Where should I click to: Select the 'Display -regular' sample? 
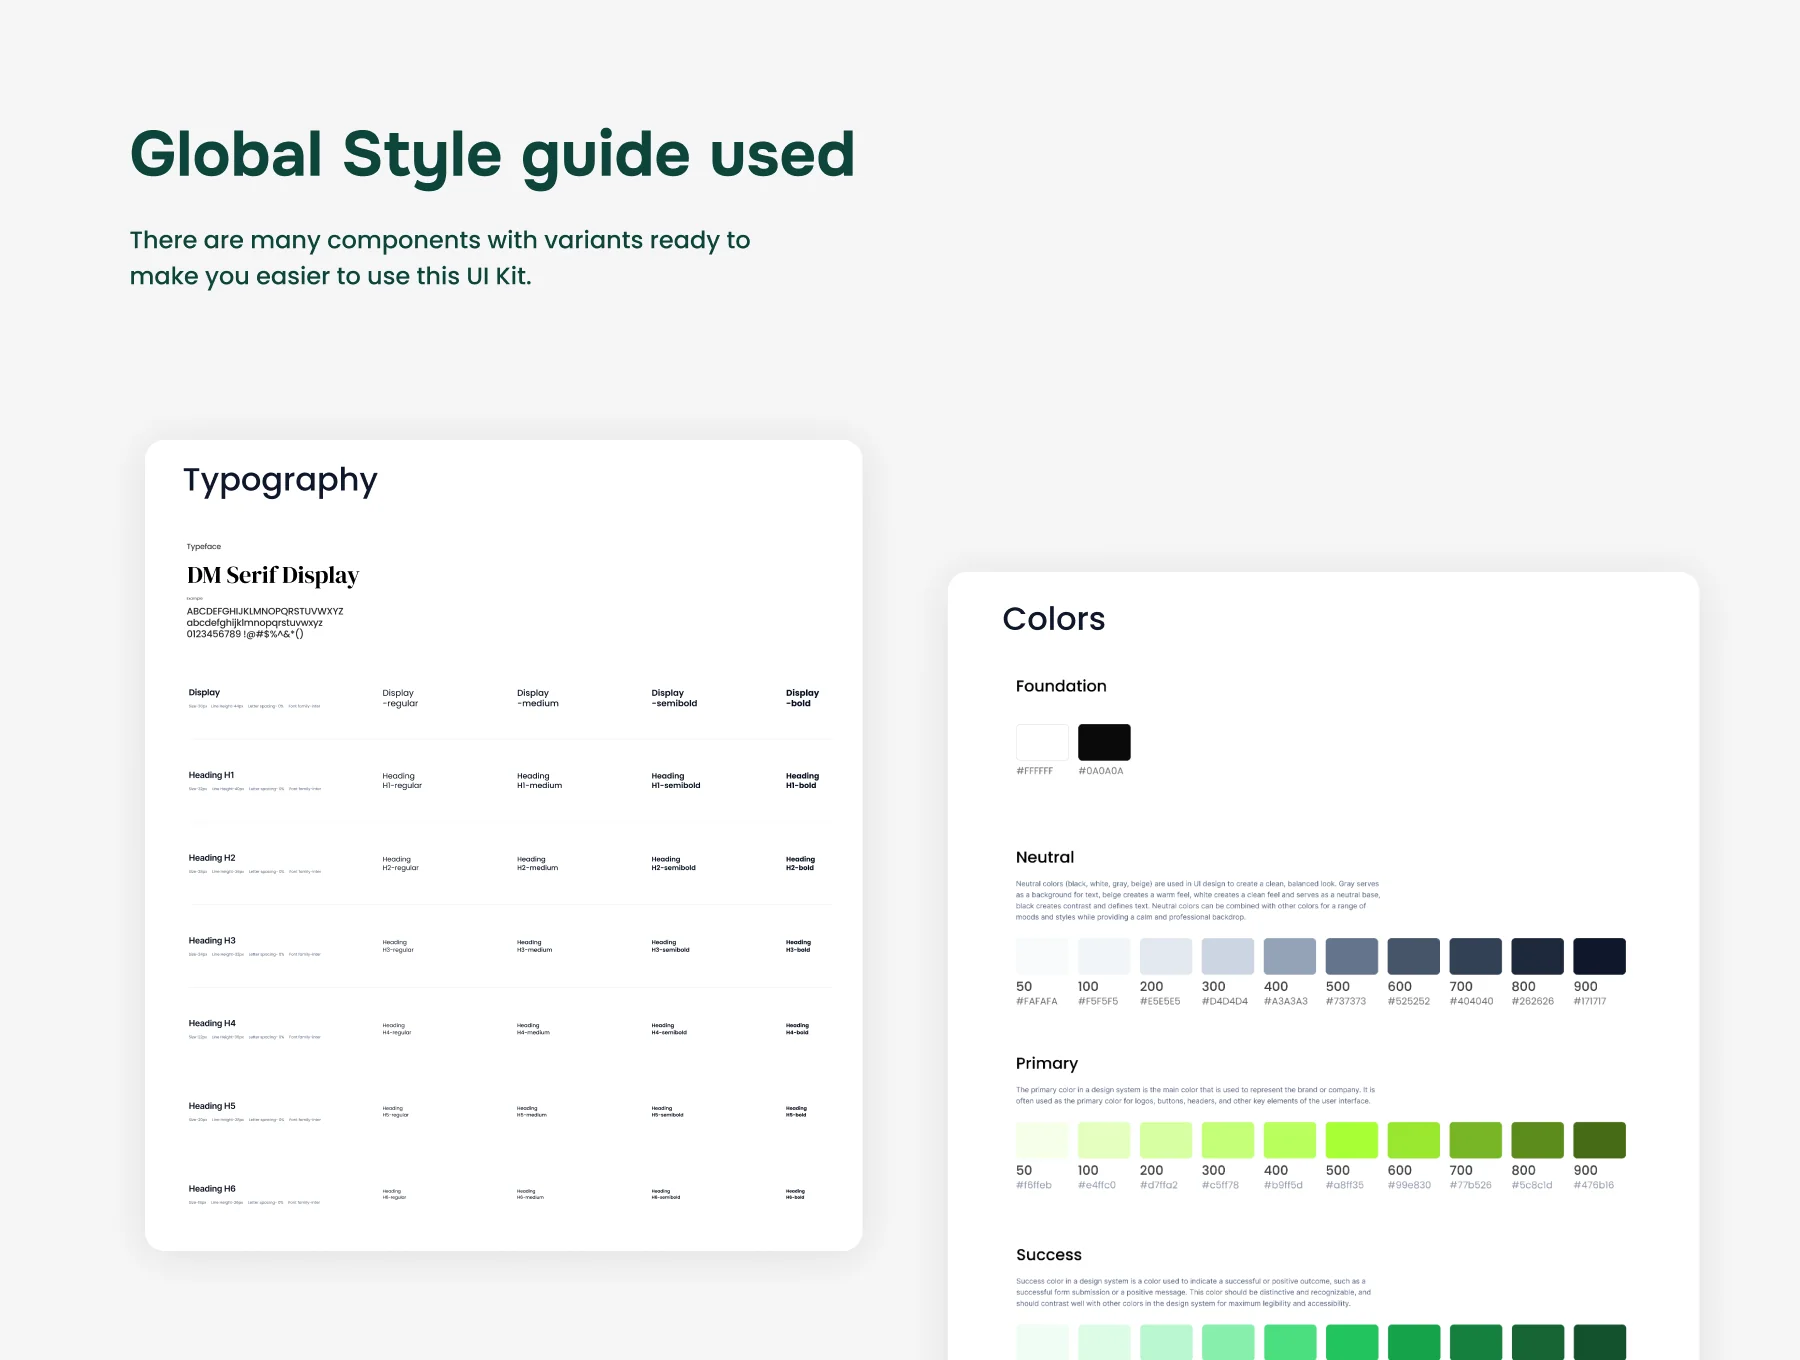click(x=400, y=698)
